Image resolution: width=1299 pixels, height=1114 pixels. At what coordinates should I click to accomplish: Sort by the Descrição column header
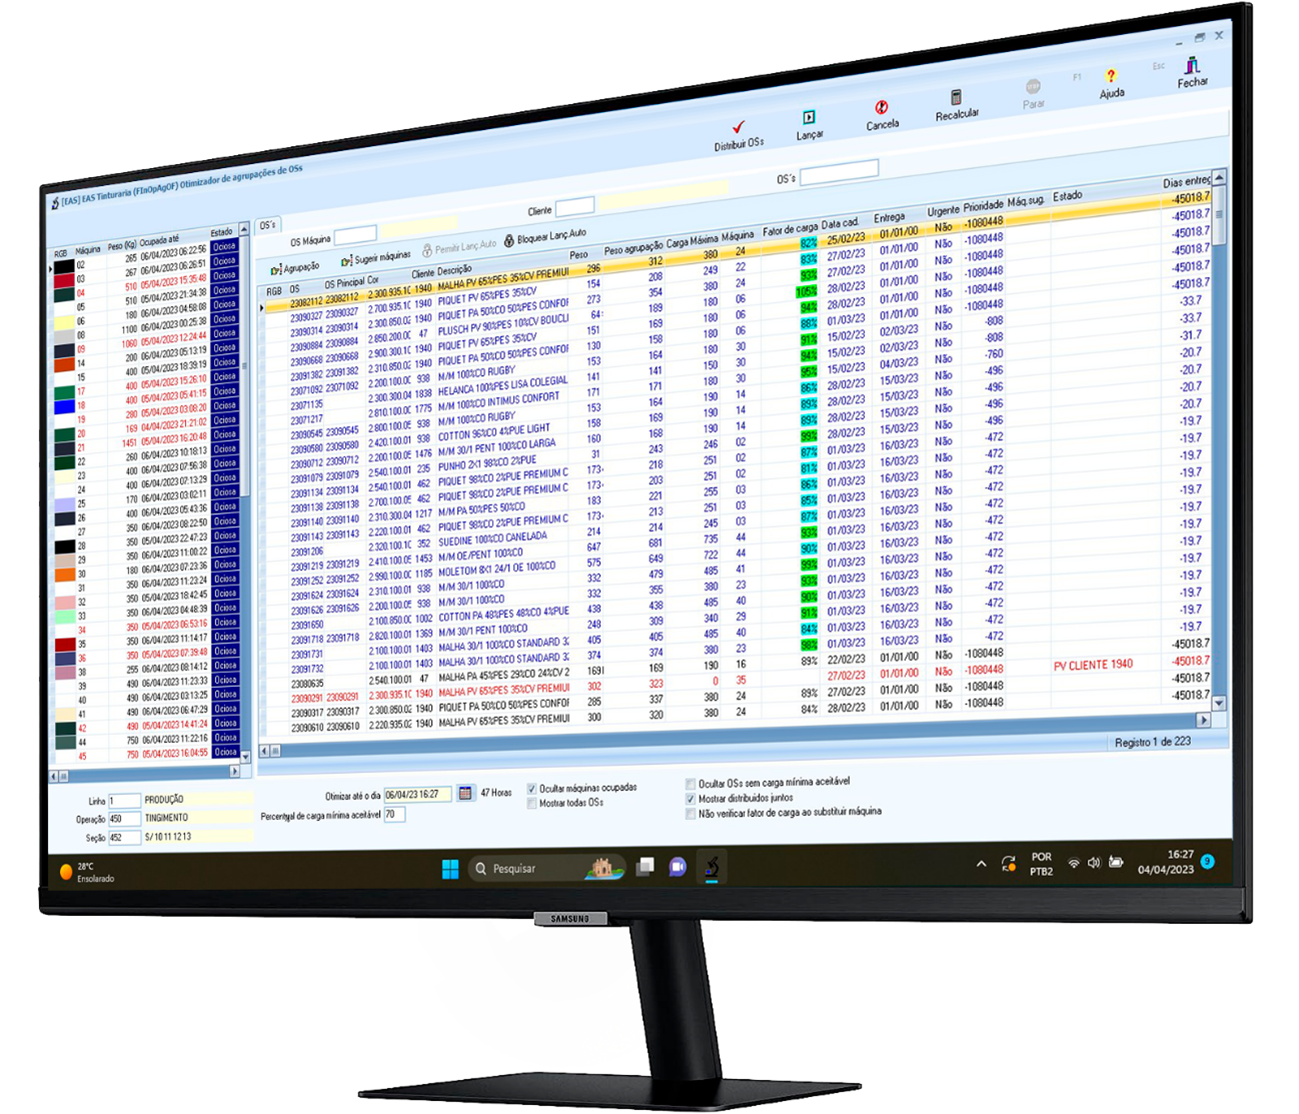pos(454,270)
